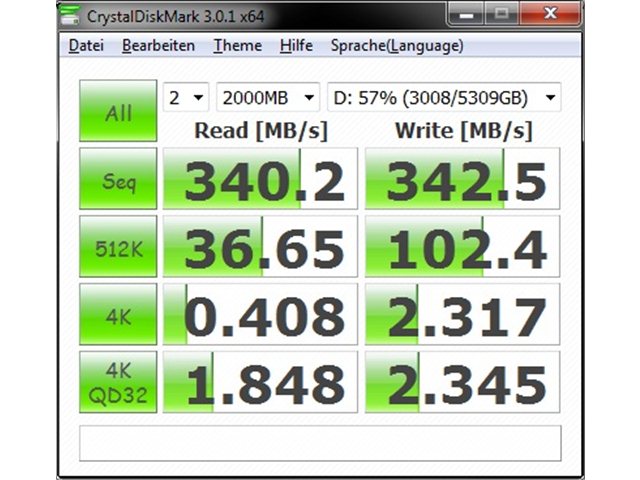Image resolution: width=640 pixels, height=480 pixels.
Task: Click the Read [MB/s] column header
Action: [x=261, y=131]
